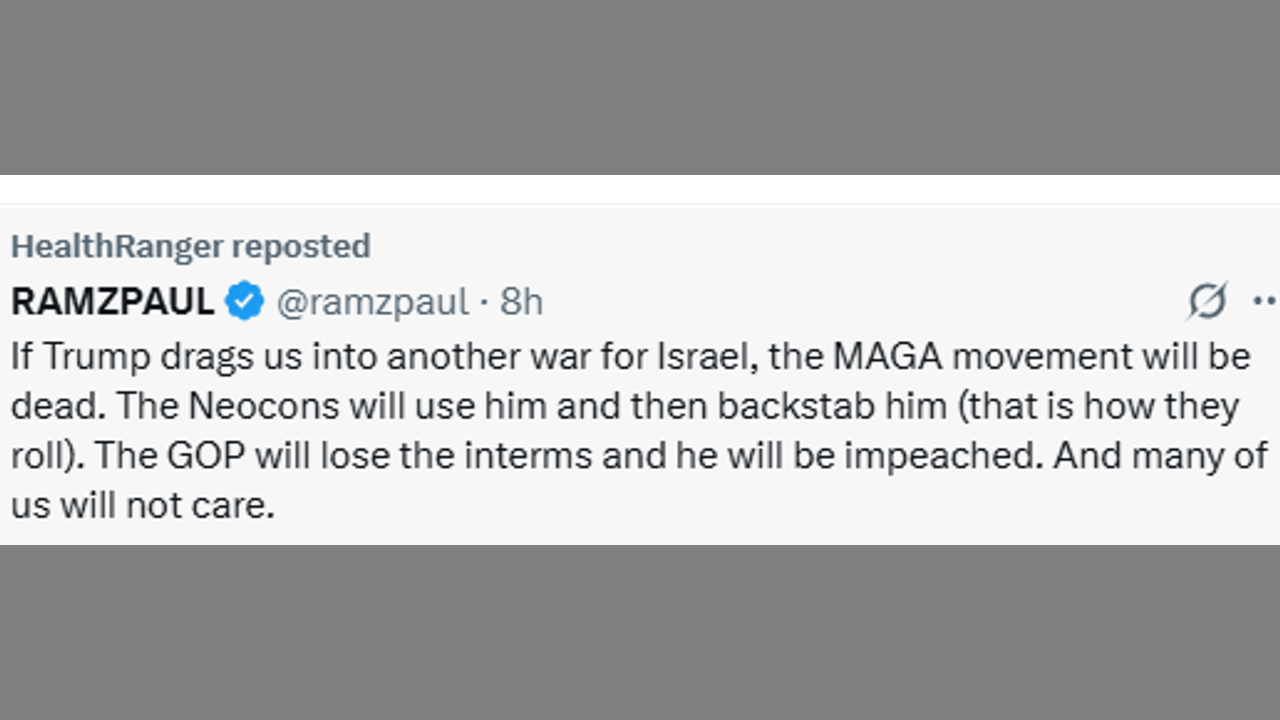Click the blue verified checkmark badge

click(x=244, y=301)
